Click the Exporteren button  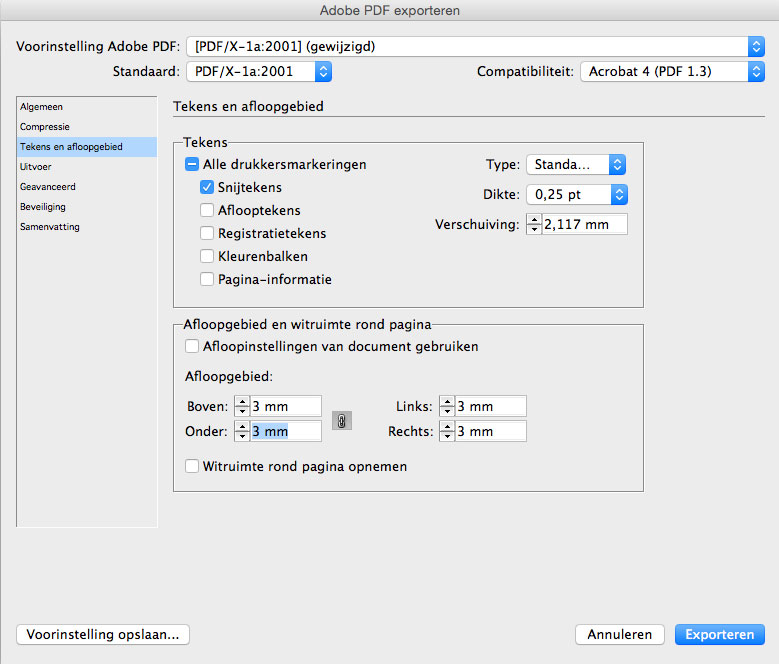tap(719, 634)
